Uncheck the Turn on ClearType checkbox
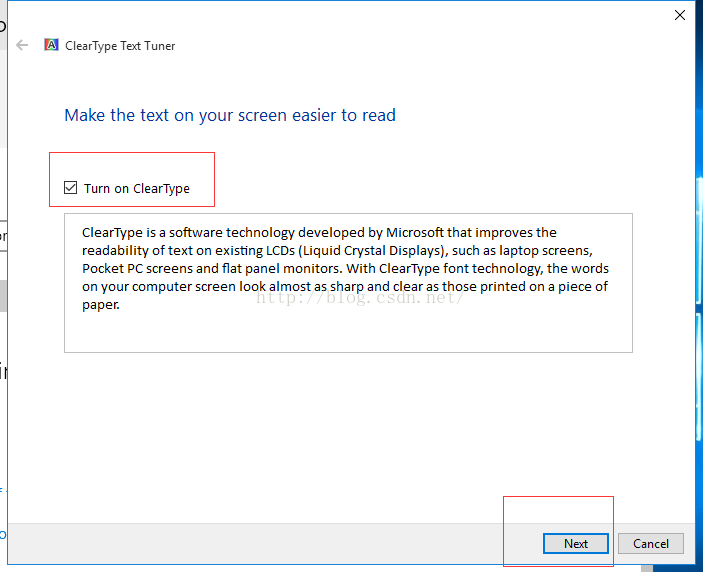 pyautogui.click(x=70, y=187)
